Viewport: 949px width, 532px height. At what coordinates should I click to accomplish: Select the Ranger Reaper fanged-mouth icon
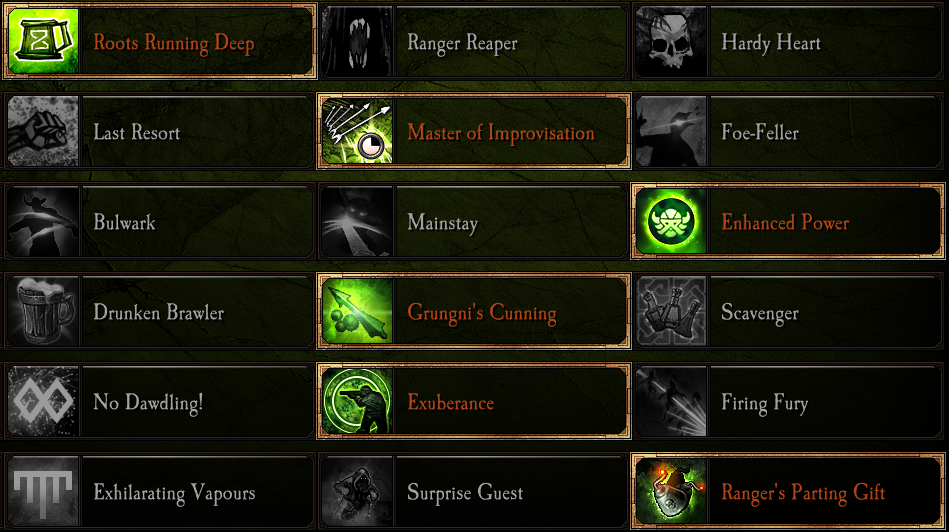coord(357,41)
